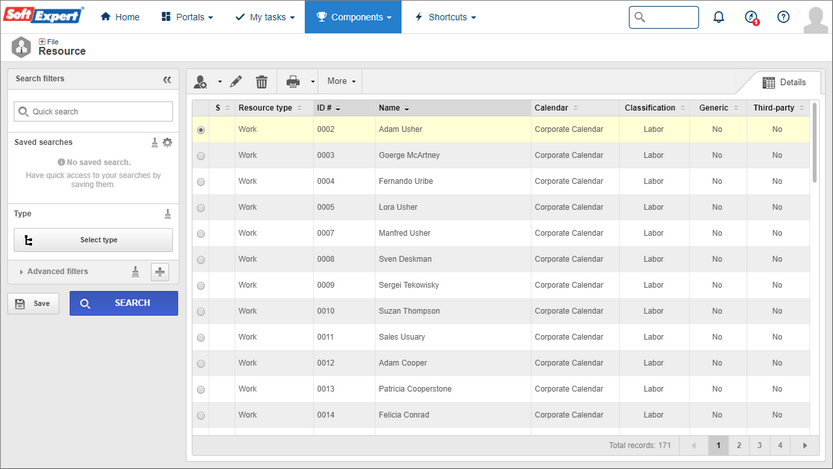Click the print icon

click(x=293, y=81)
